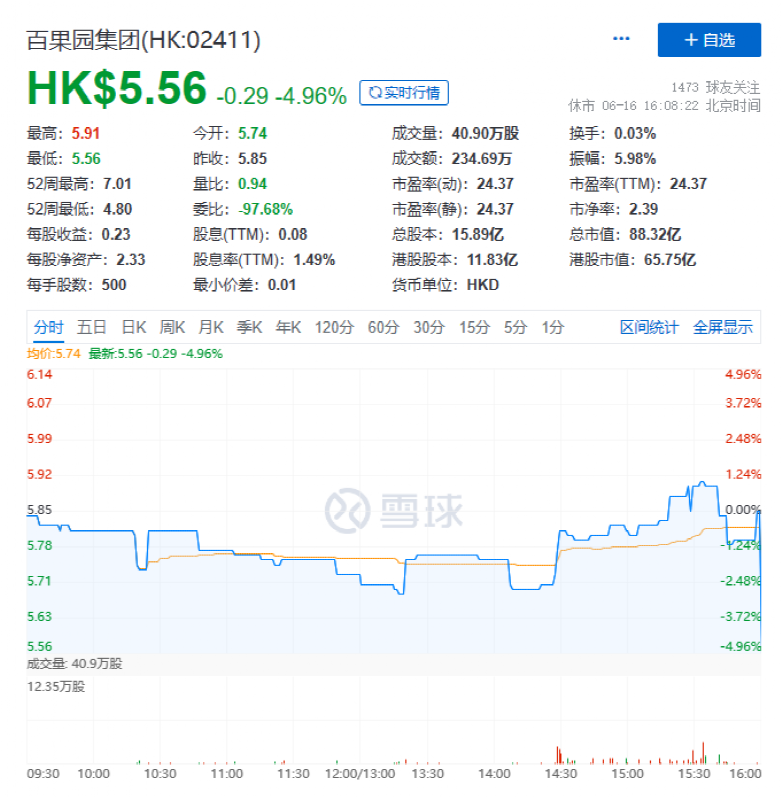Click the 14:30 time axis label
This screenshot has height=798, width=782.
click(x=561, y=774)
